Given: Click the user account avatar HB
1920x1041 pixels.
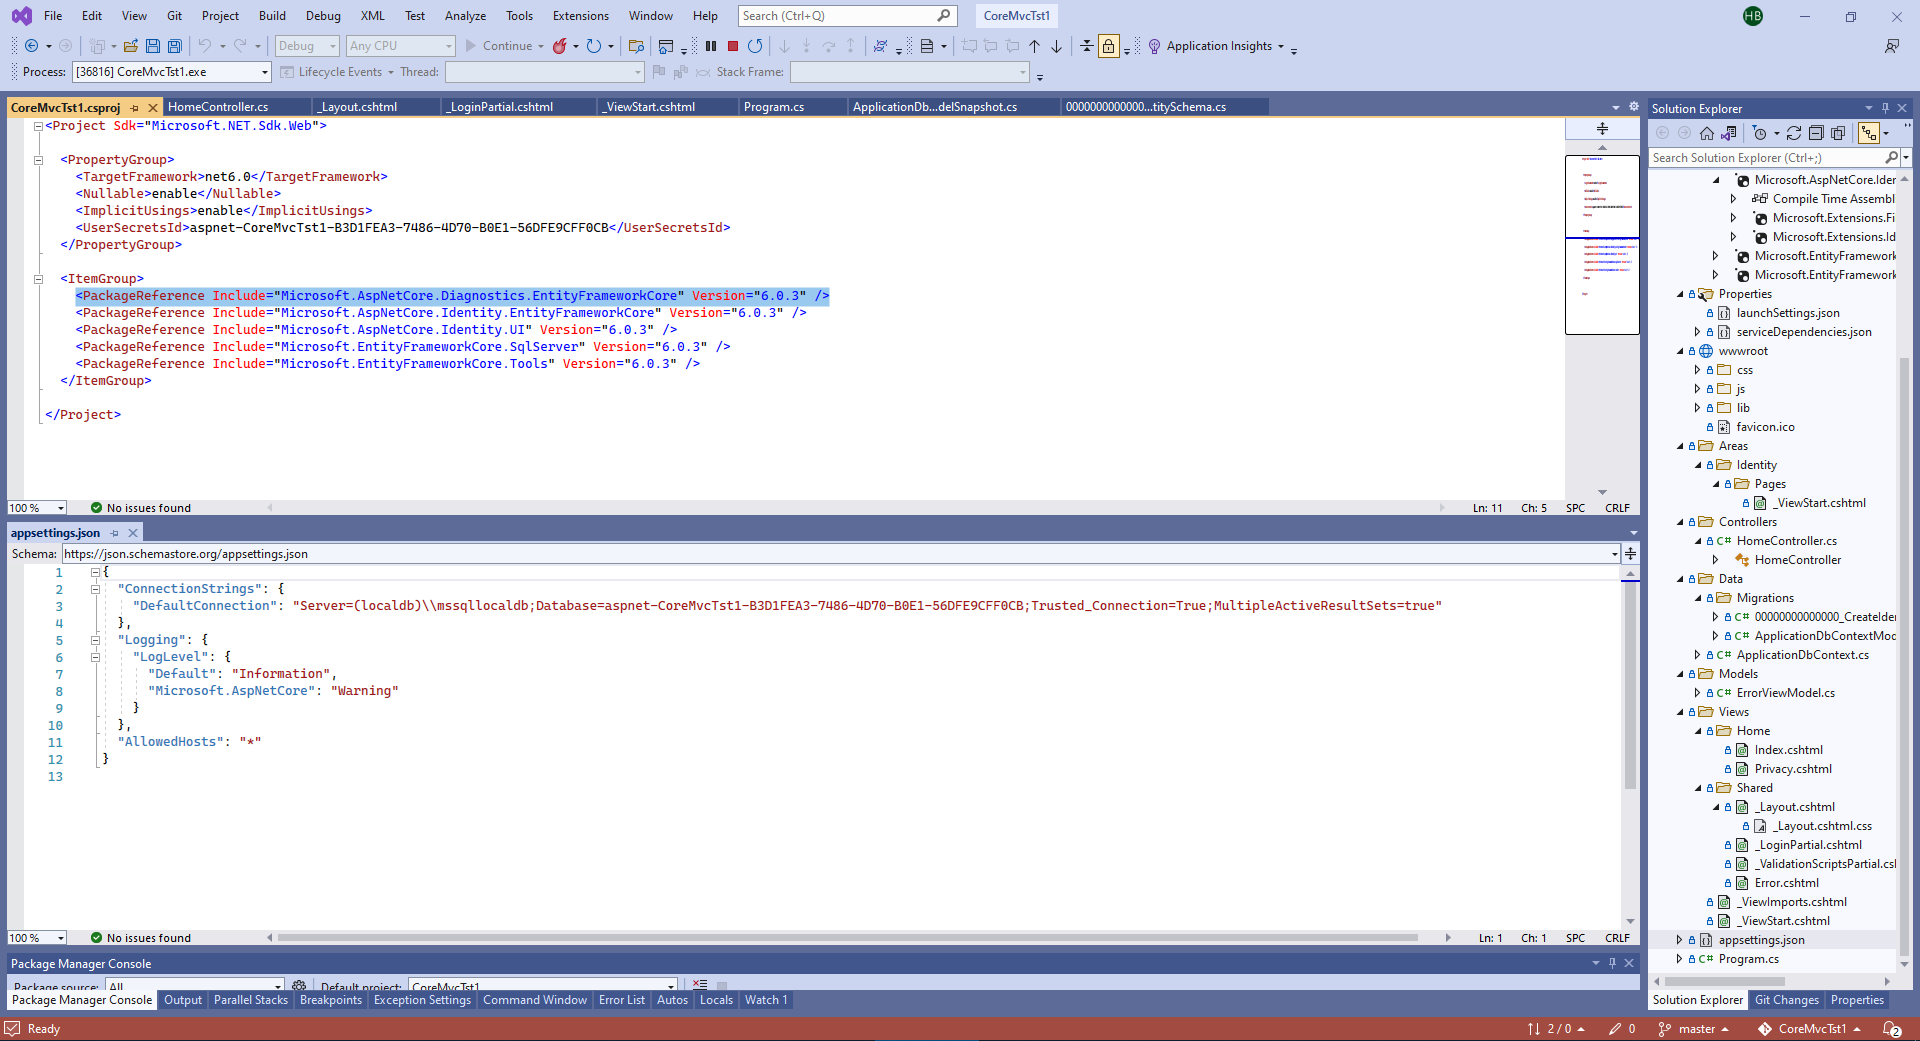Looking at the screenshot, I should pos(1753,16).
